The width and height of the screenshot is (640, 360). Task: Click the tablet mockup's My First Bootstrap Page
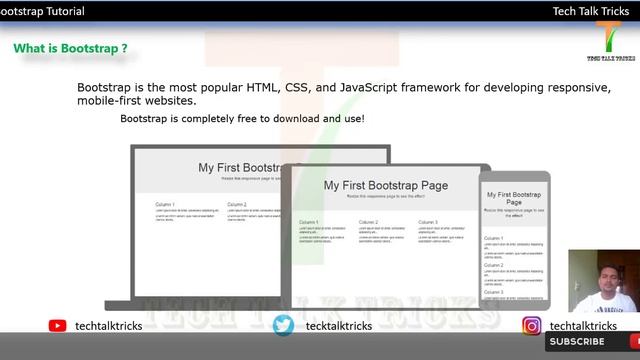click(x=386, y=185)
